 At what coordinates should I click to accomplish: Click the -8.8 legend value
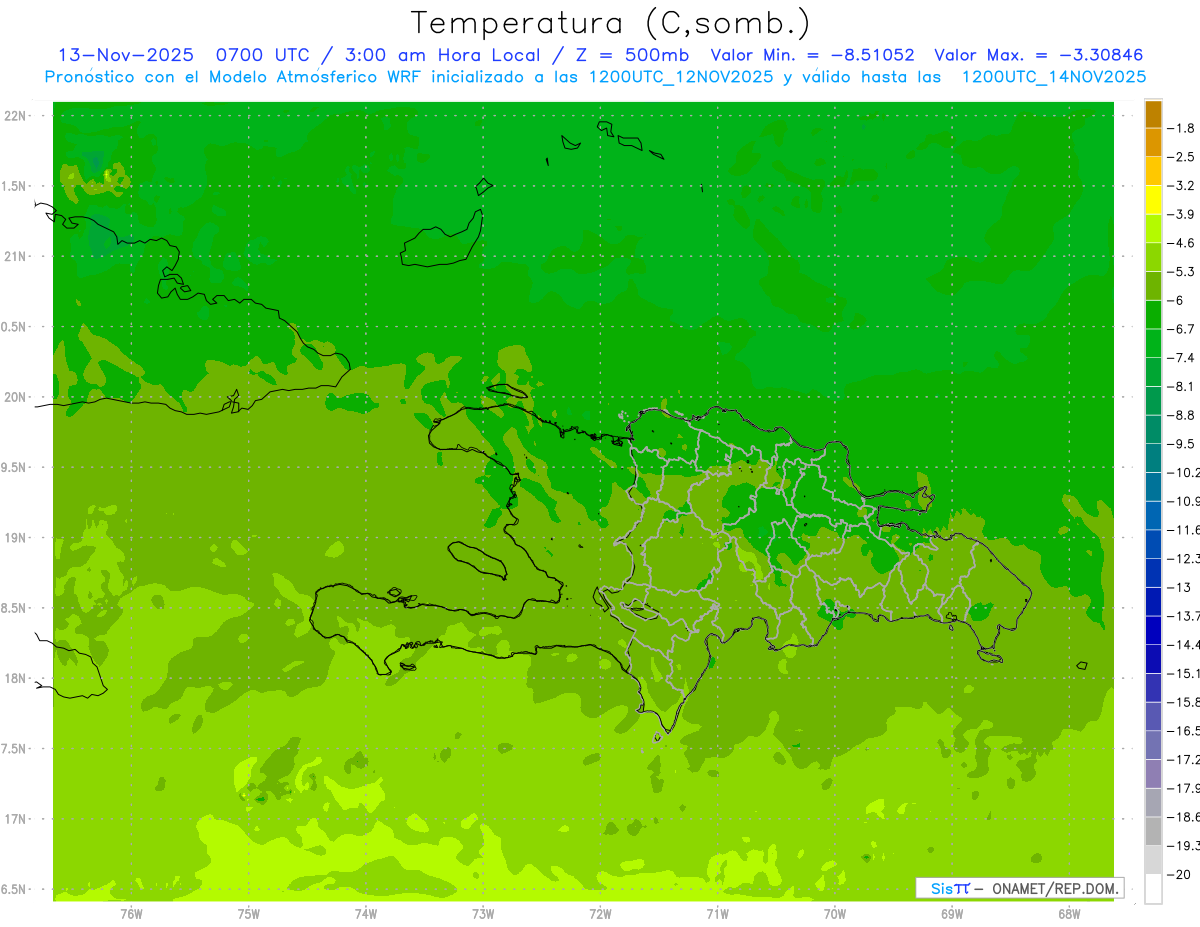[1182, 415]
